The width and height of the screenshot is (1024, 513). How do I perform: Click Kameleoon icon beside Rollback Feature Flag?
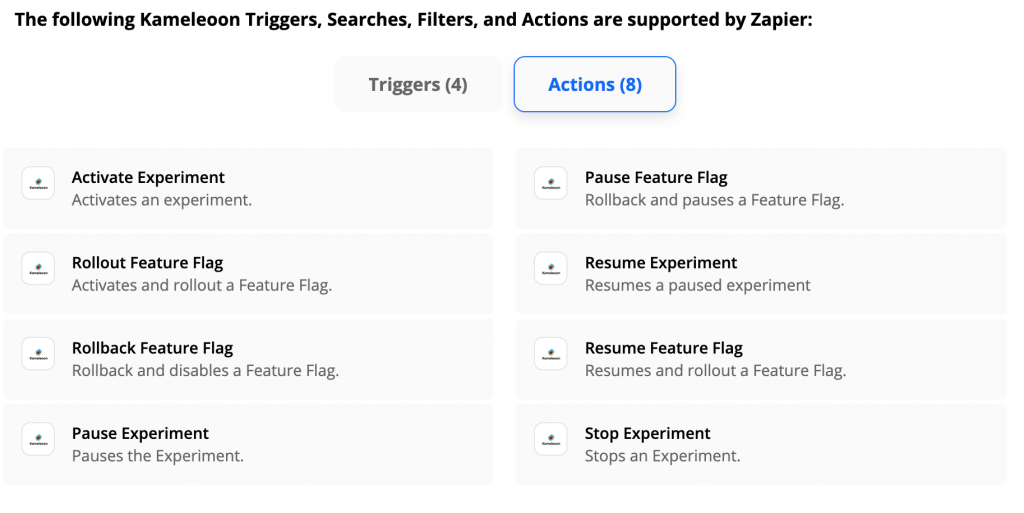click(38, 354)
